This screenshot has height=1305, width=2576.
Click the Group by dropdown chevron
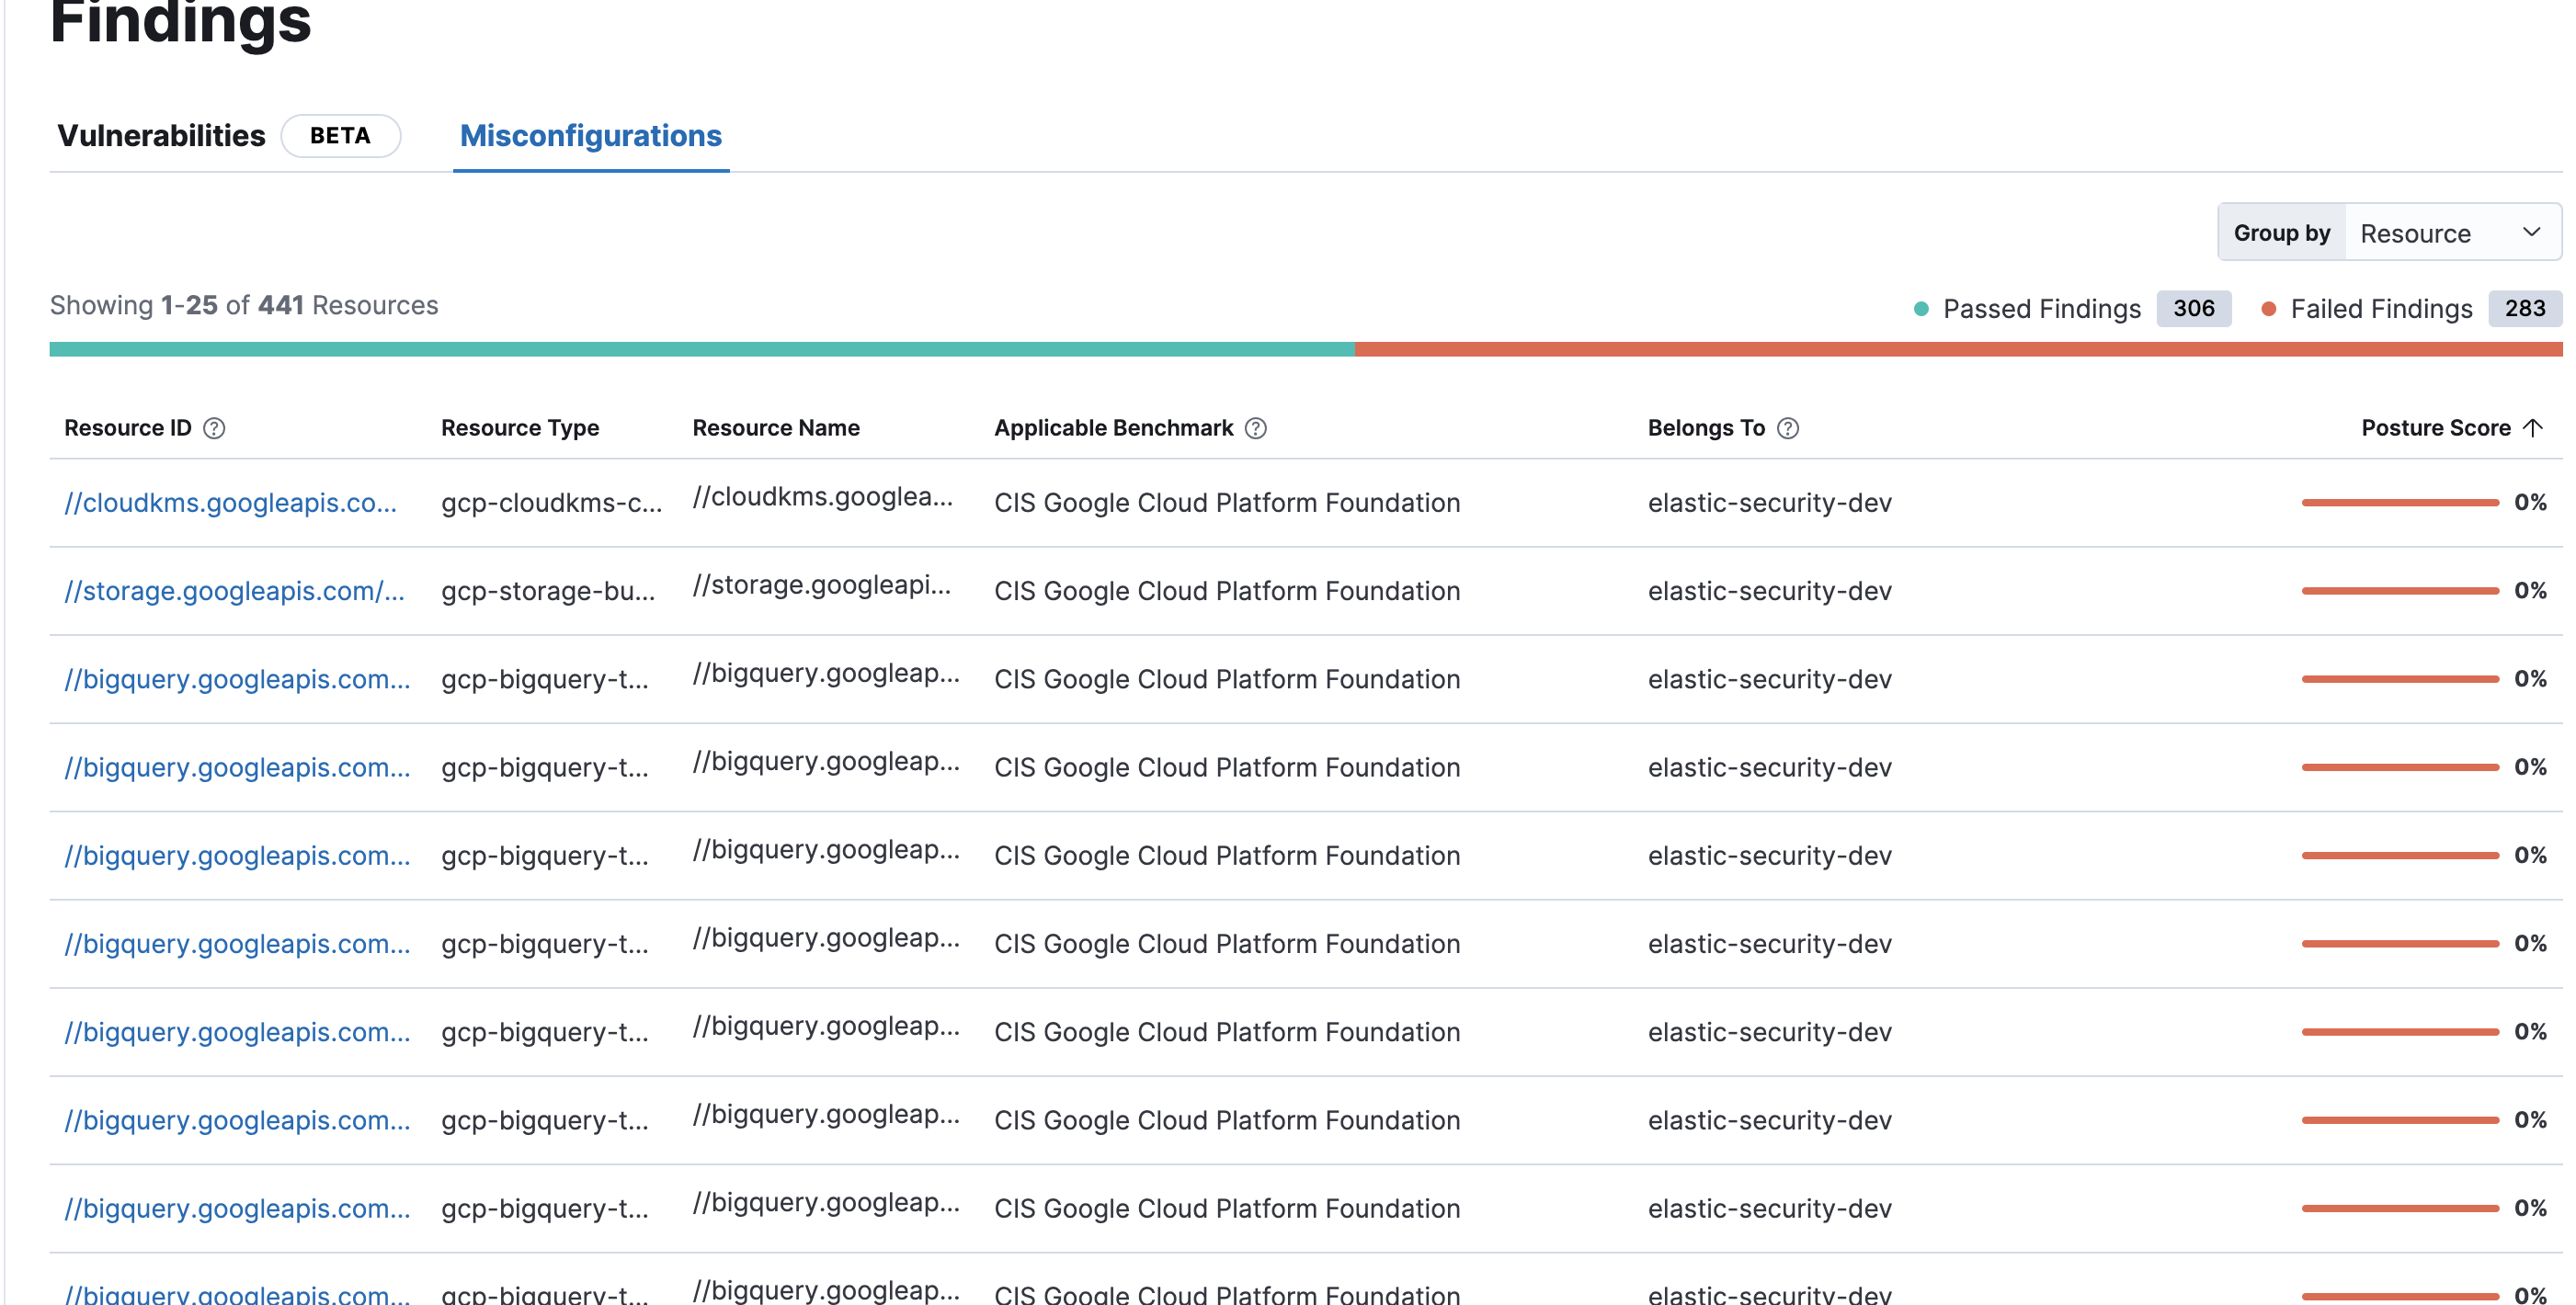[x=2531, y=233]
